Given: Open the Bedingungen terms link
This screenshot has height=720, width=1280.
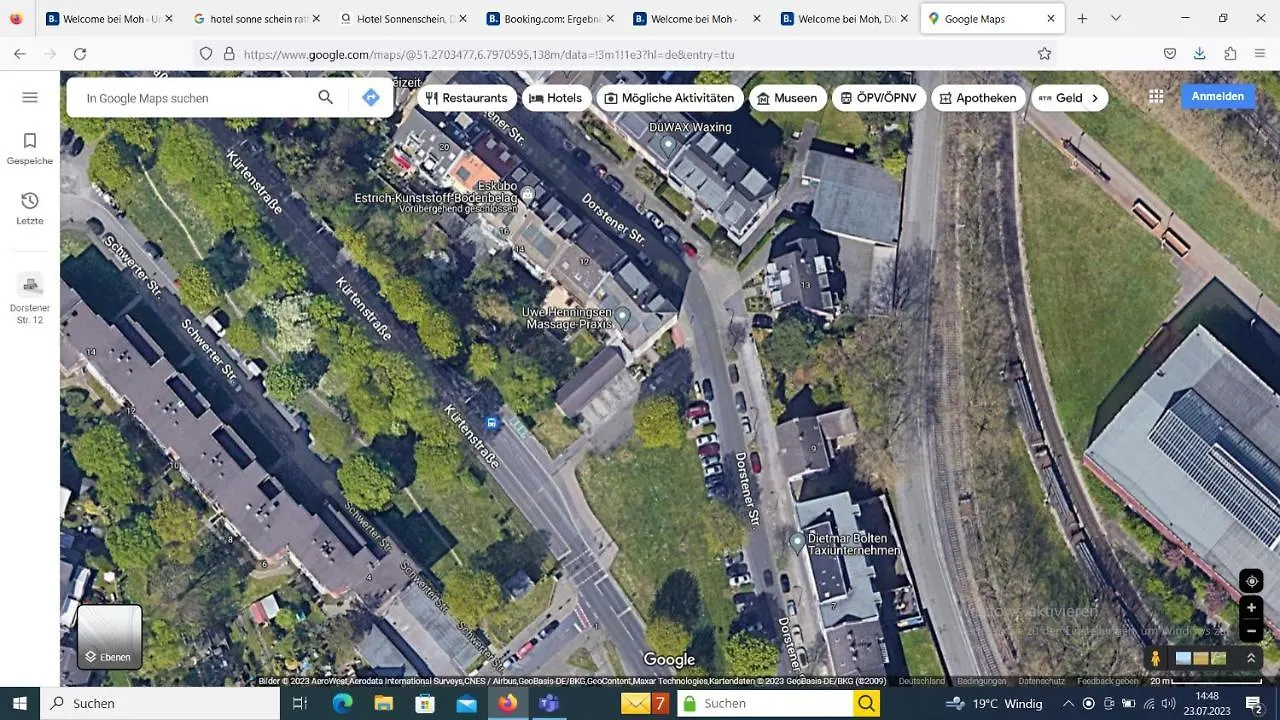Looking at the screenshot, I should click(x=982, y=681).
